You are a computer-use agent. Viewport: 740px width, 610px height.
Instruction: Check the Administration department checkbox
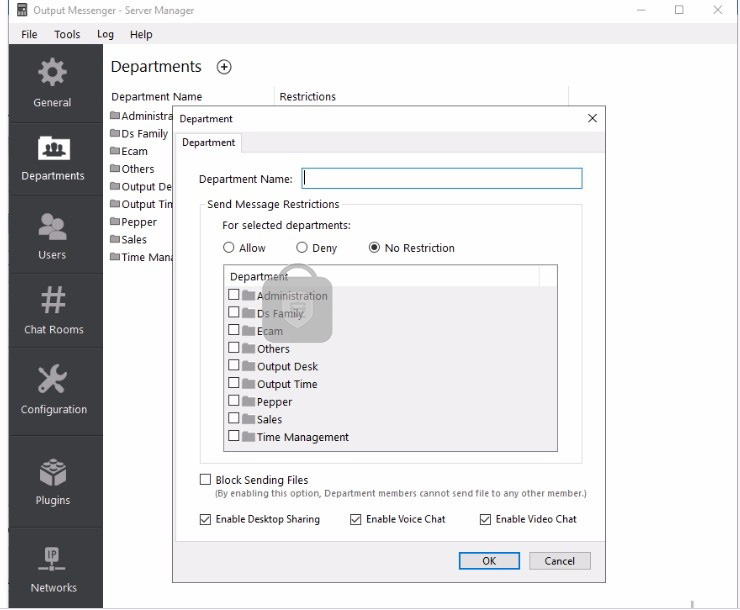pyautogui.click(x=234, y=294)
